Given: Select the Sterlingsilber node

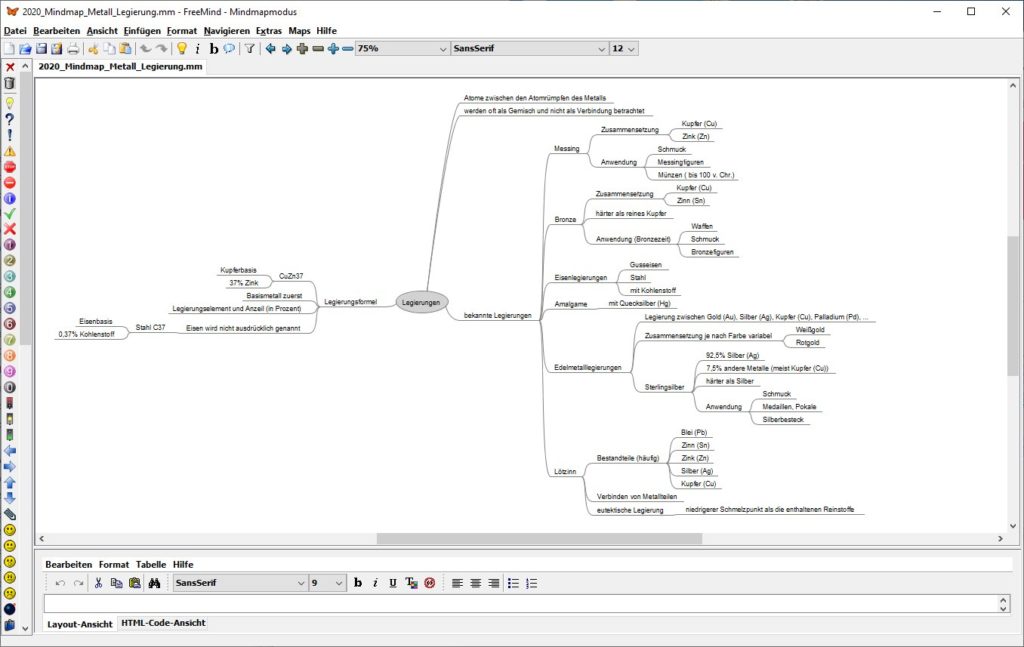Looking at the screenshot, I should (x=664, y=387).
